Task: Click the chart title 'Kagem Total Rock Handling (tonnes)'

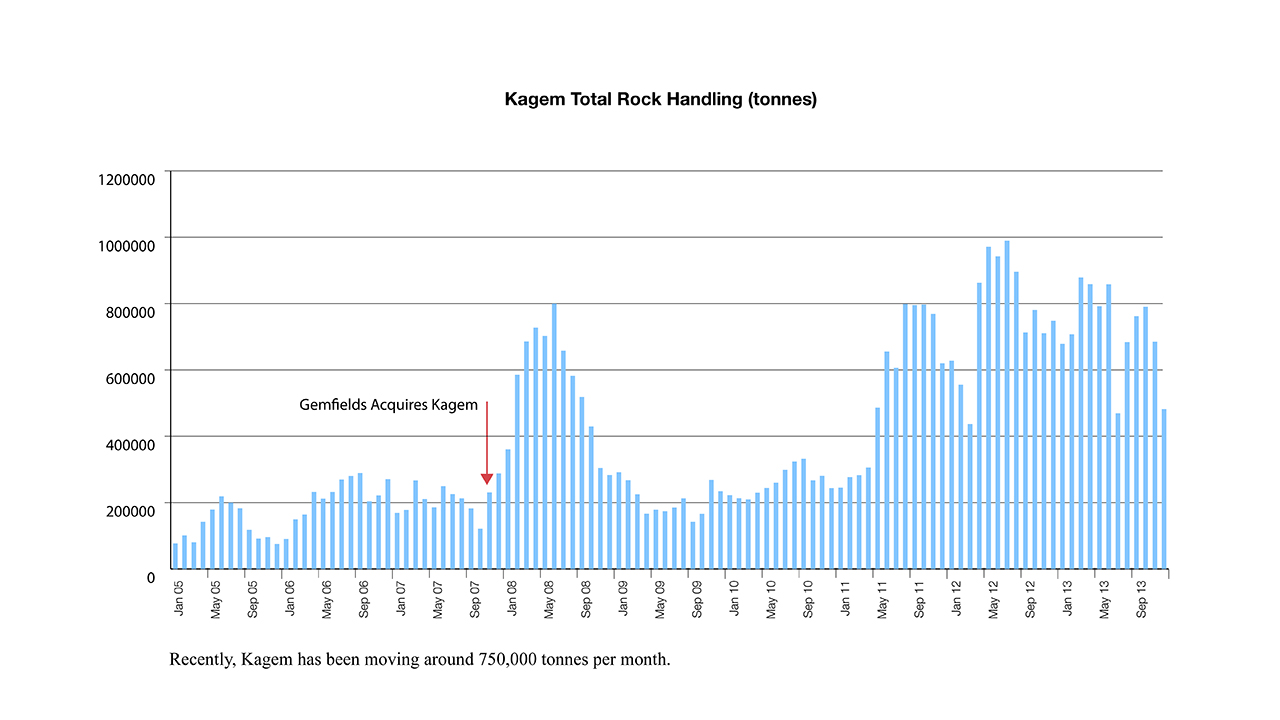Action: (x=660, y=99)
